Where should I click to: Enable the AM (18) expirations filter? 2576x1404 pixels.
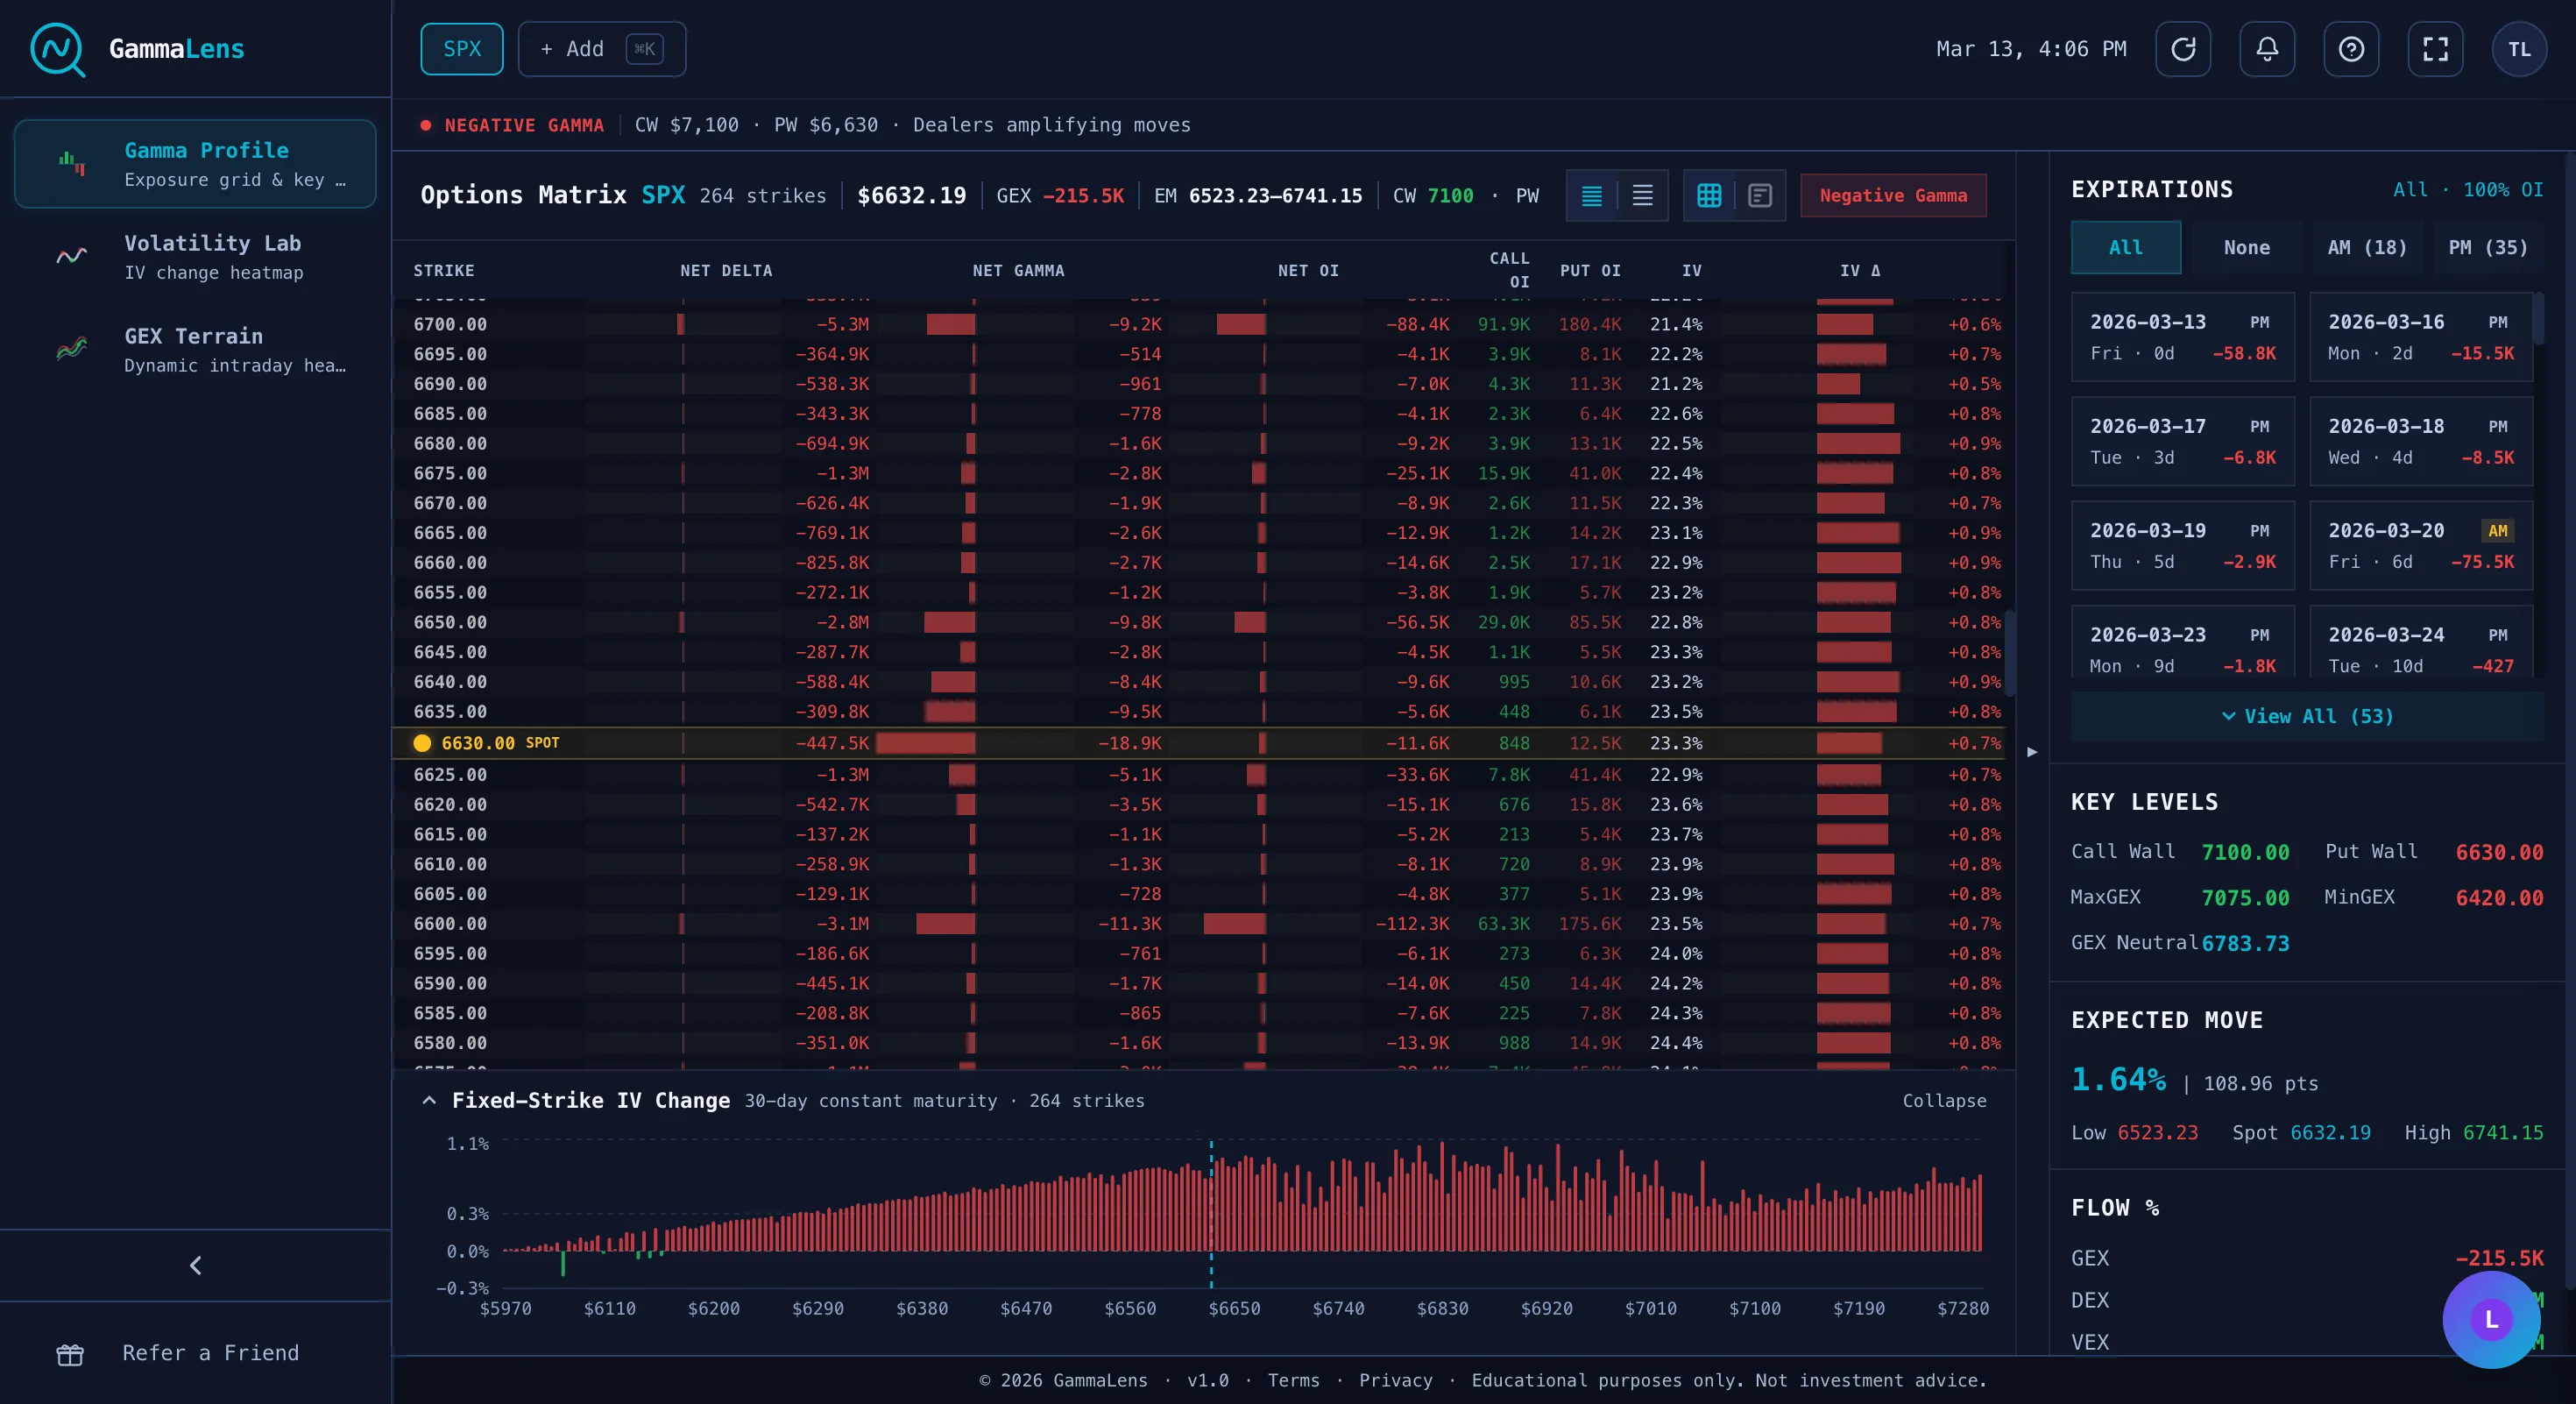click(2366, 247)
